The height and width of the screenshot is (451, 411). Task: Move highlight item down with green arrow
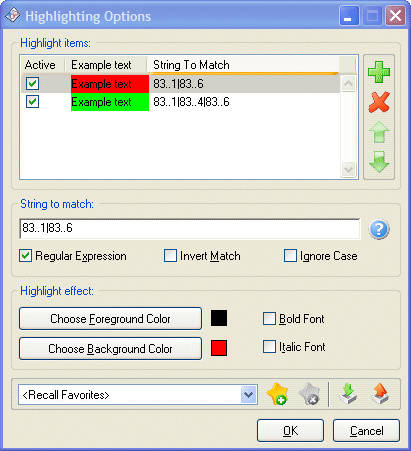click(379, 162)
